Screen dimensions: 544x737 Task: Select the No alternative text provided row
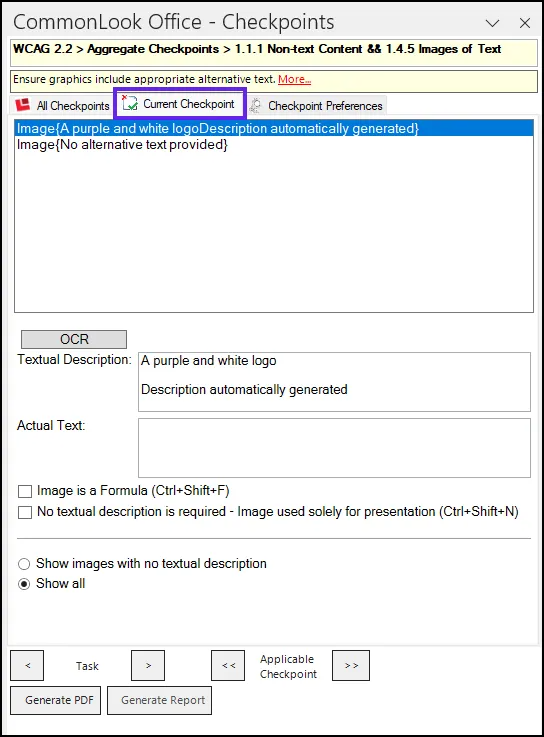click(274, 145)
